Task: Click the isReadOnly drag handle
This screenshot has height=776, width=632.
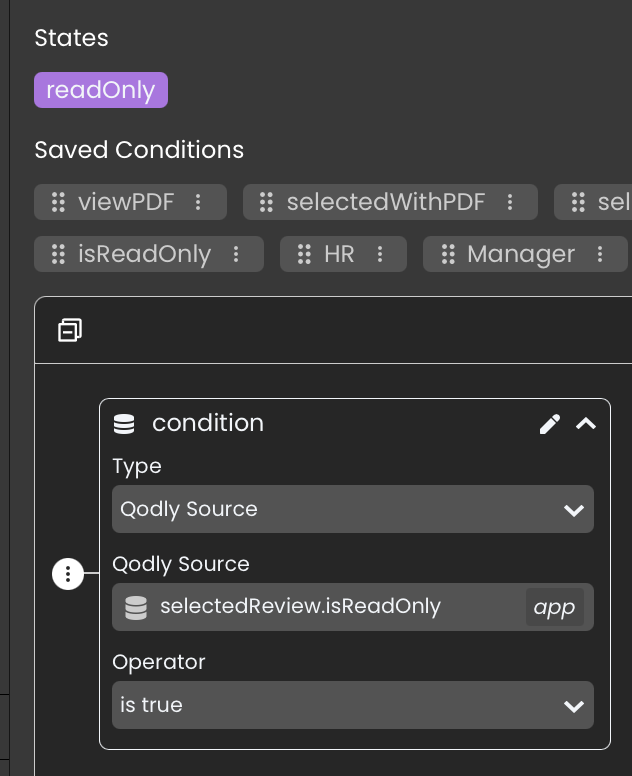Action: click(58, 254)
